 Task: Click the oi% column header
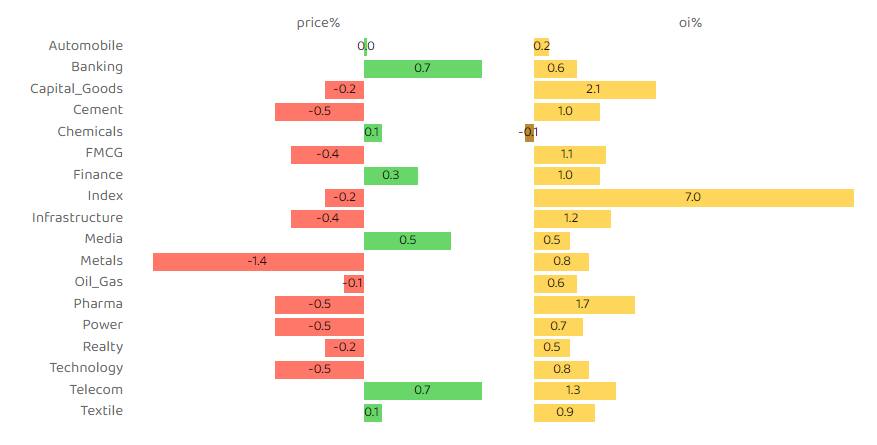coord(690,23)
